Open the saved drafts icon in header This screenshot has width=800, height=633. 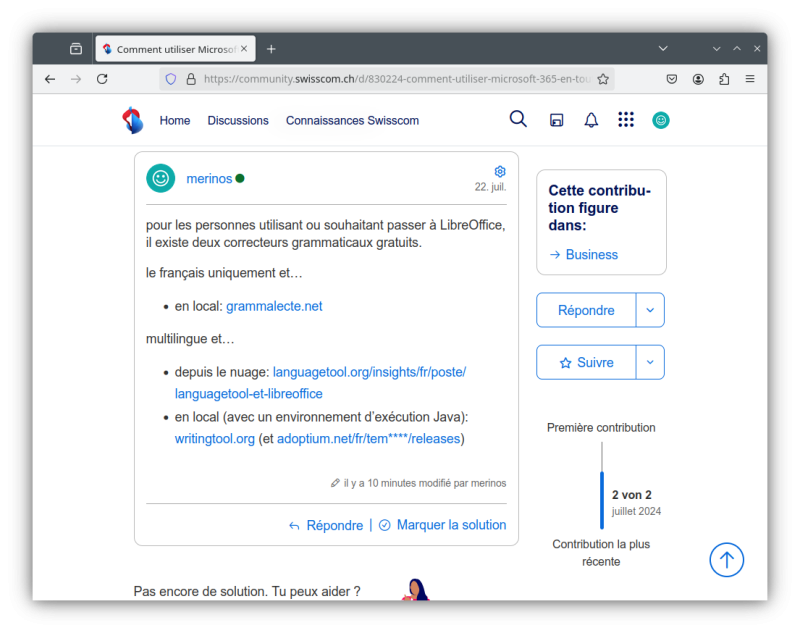coord(556,120)
